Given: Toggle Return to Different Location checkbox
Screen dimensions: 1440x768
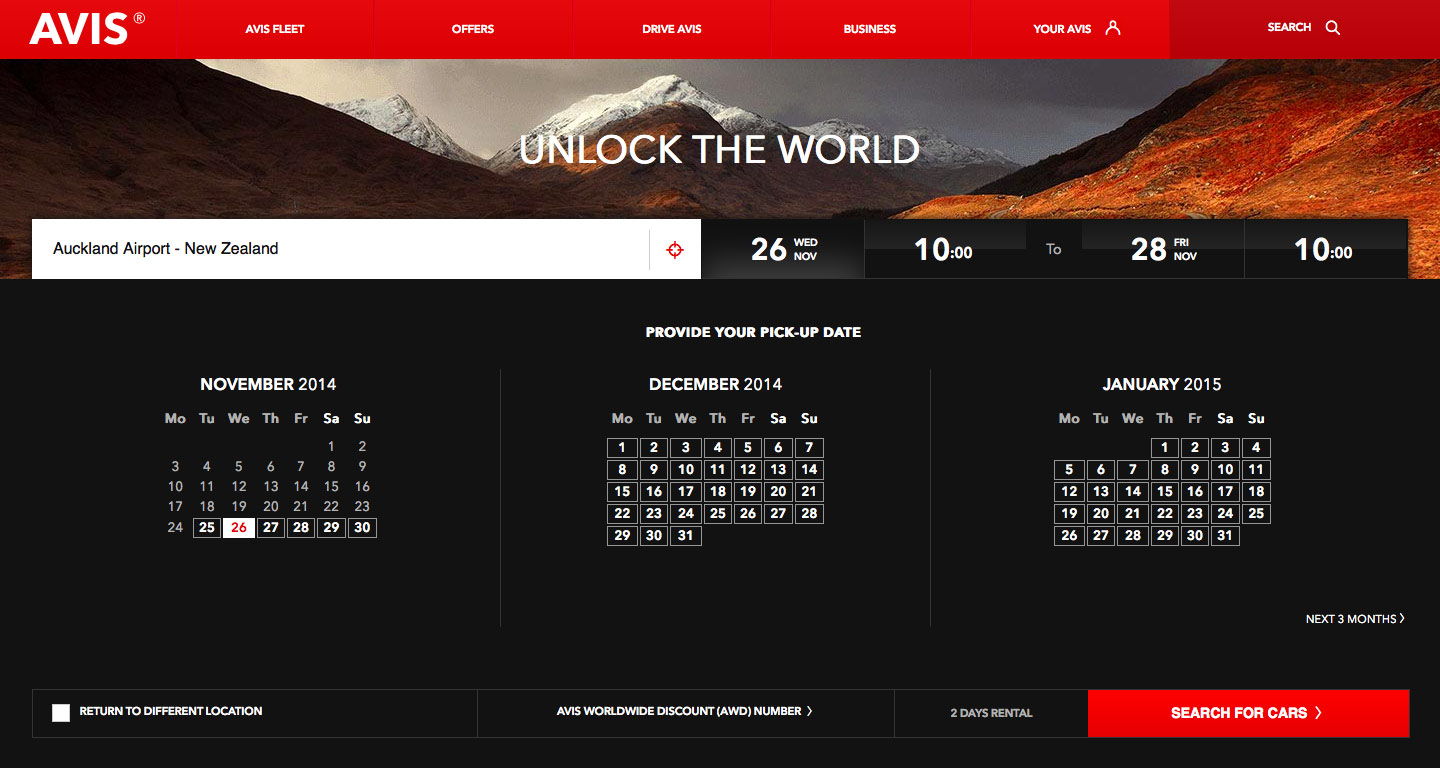Looking at the screenshot, I should tap(61, 713).
